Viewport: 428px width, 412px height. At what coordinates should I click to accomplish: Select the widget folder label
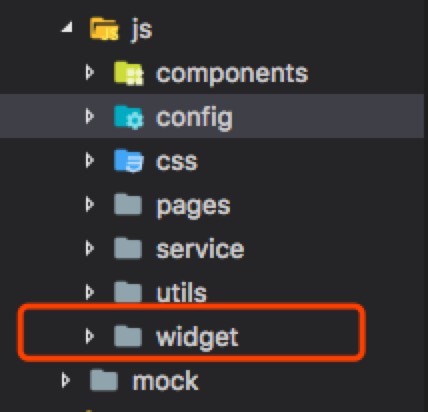pos(197,337)
